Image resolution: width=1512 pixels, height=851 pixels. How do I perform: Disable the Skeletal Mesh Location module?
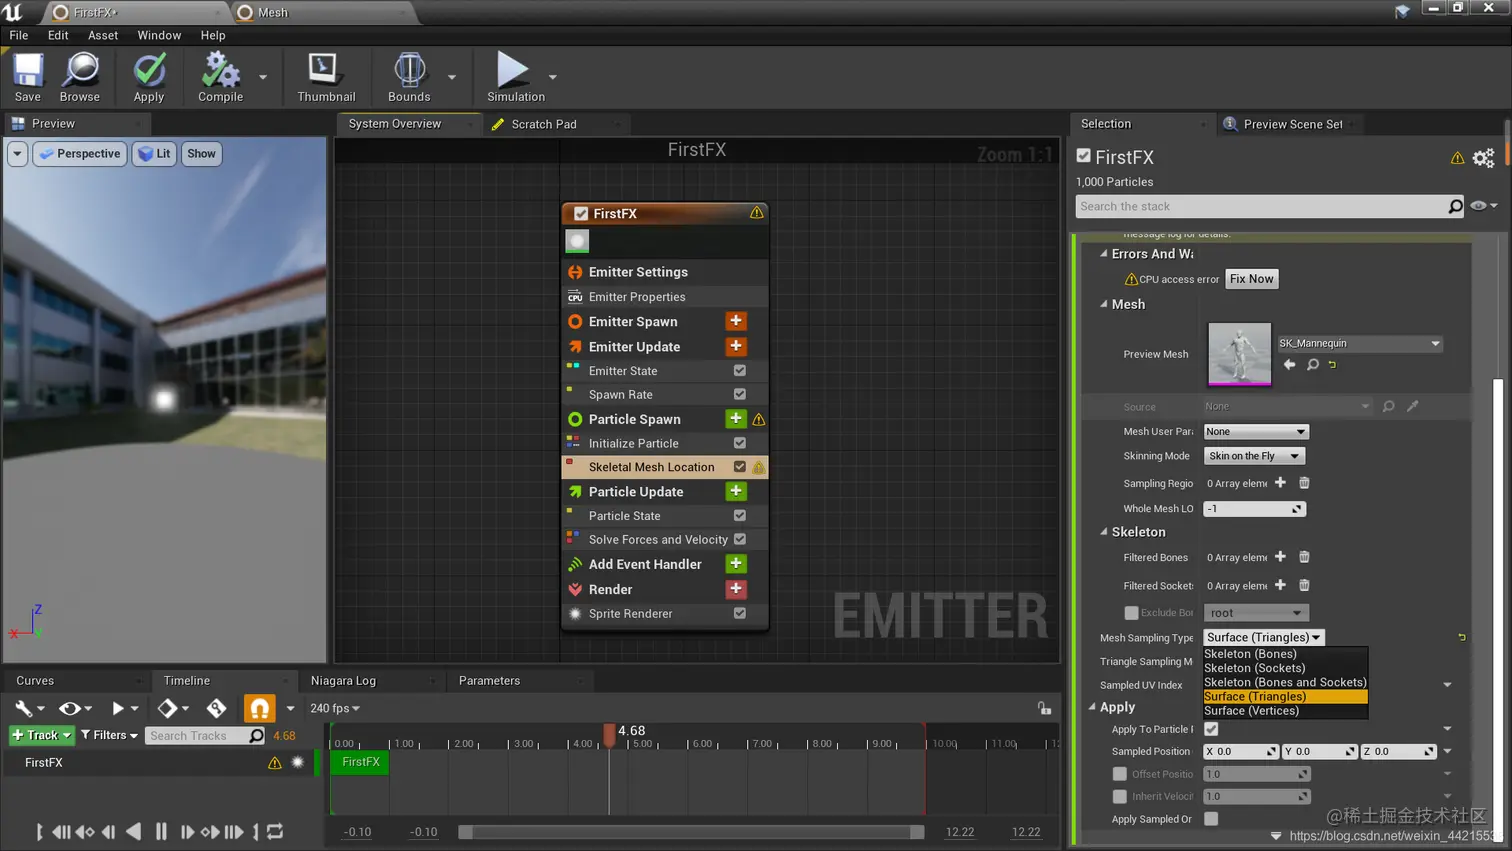pyautogui.click(x=740, y=467)
